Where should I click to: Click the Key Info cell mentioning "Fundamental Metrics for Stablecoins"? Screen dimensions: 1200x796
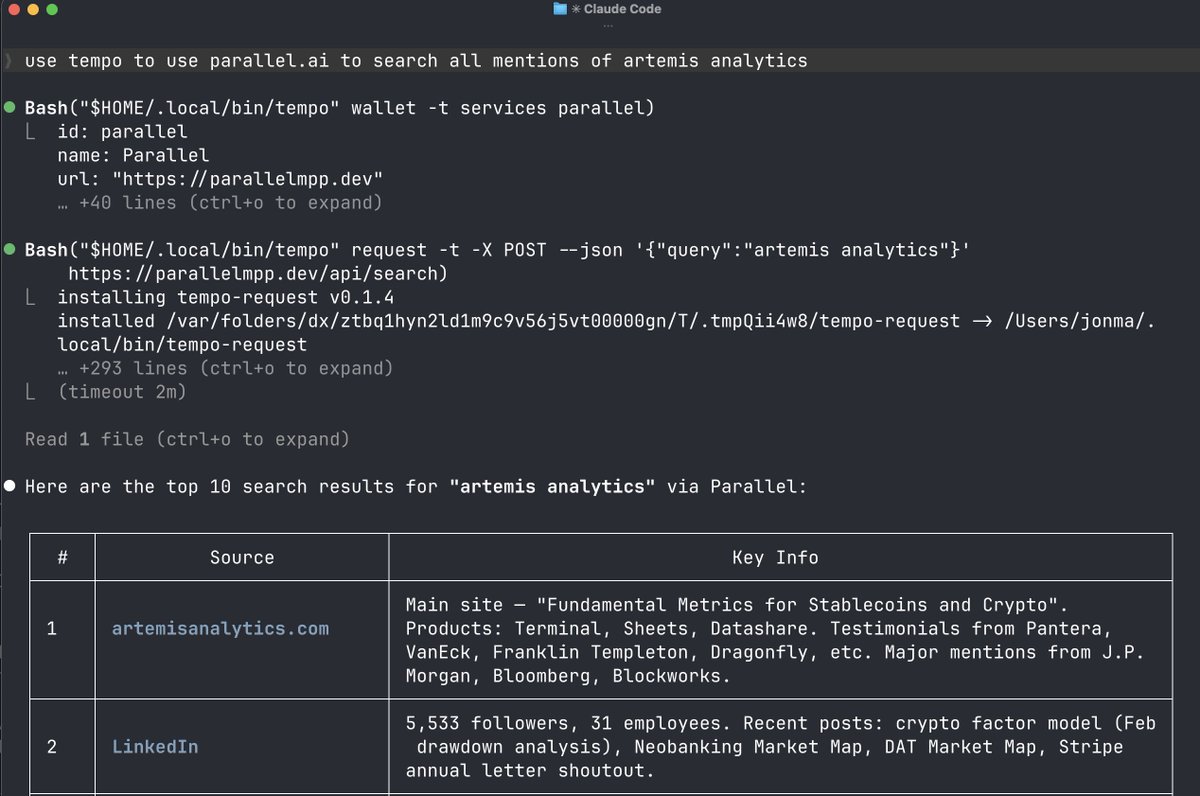[x=780, y=640]
